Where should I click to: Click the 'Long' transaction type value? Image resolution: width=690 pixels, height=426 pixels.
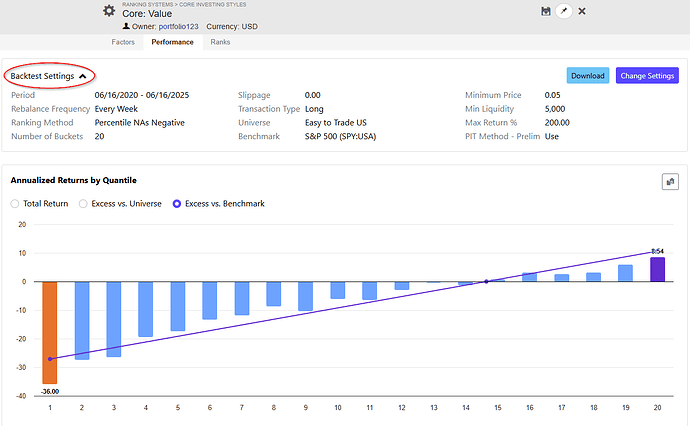[x=314, y=109]
